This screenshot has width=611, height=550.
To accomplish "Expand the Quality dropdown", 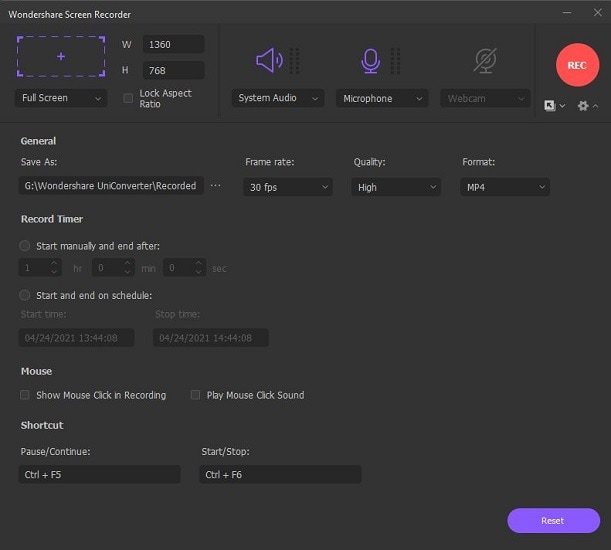I will point(396,187).
